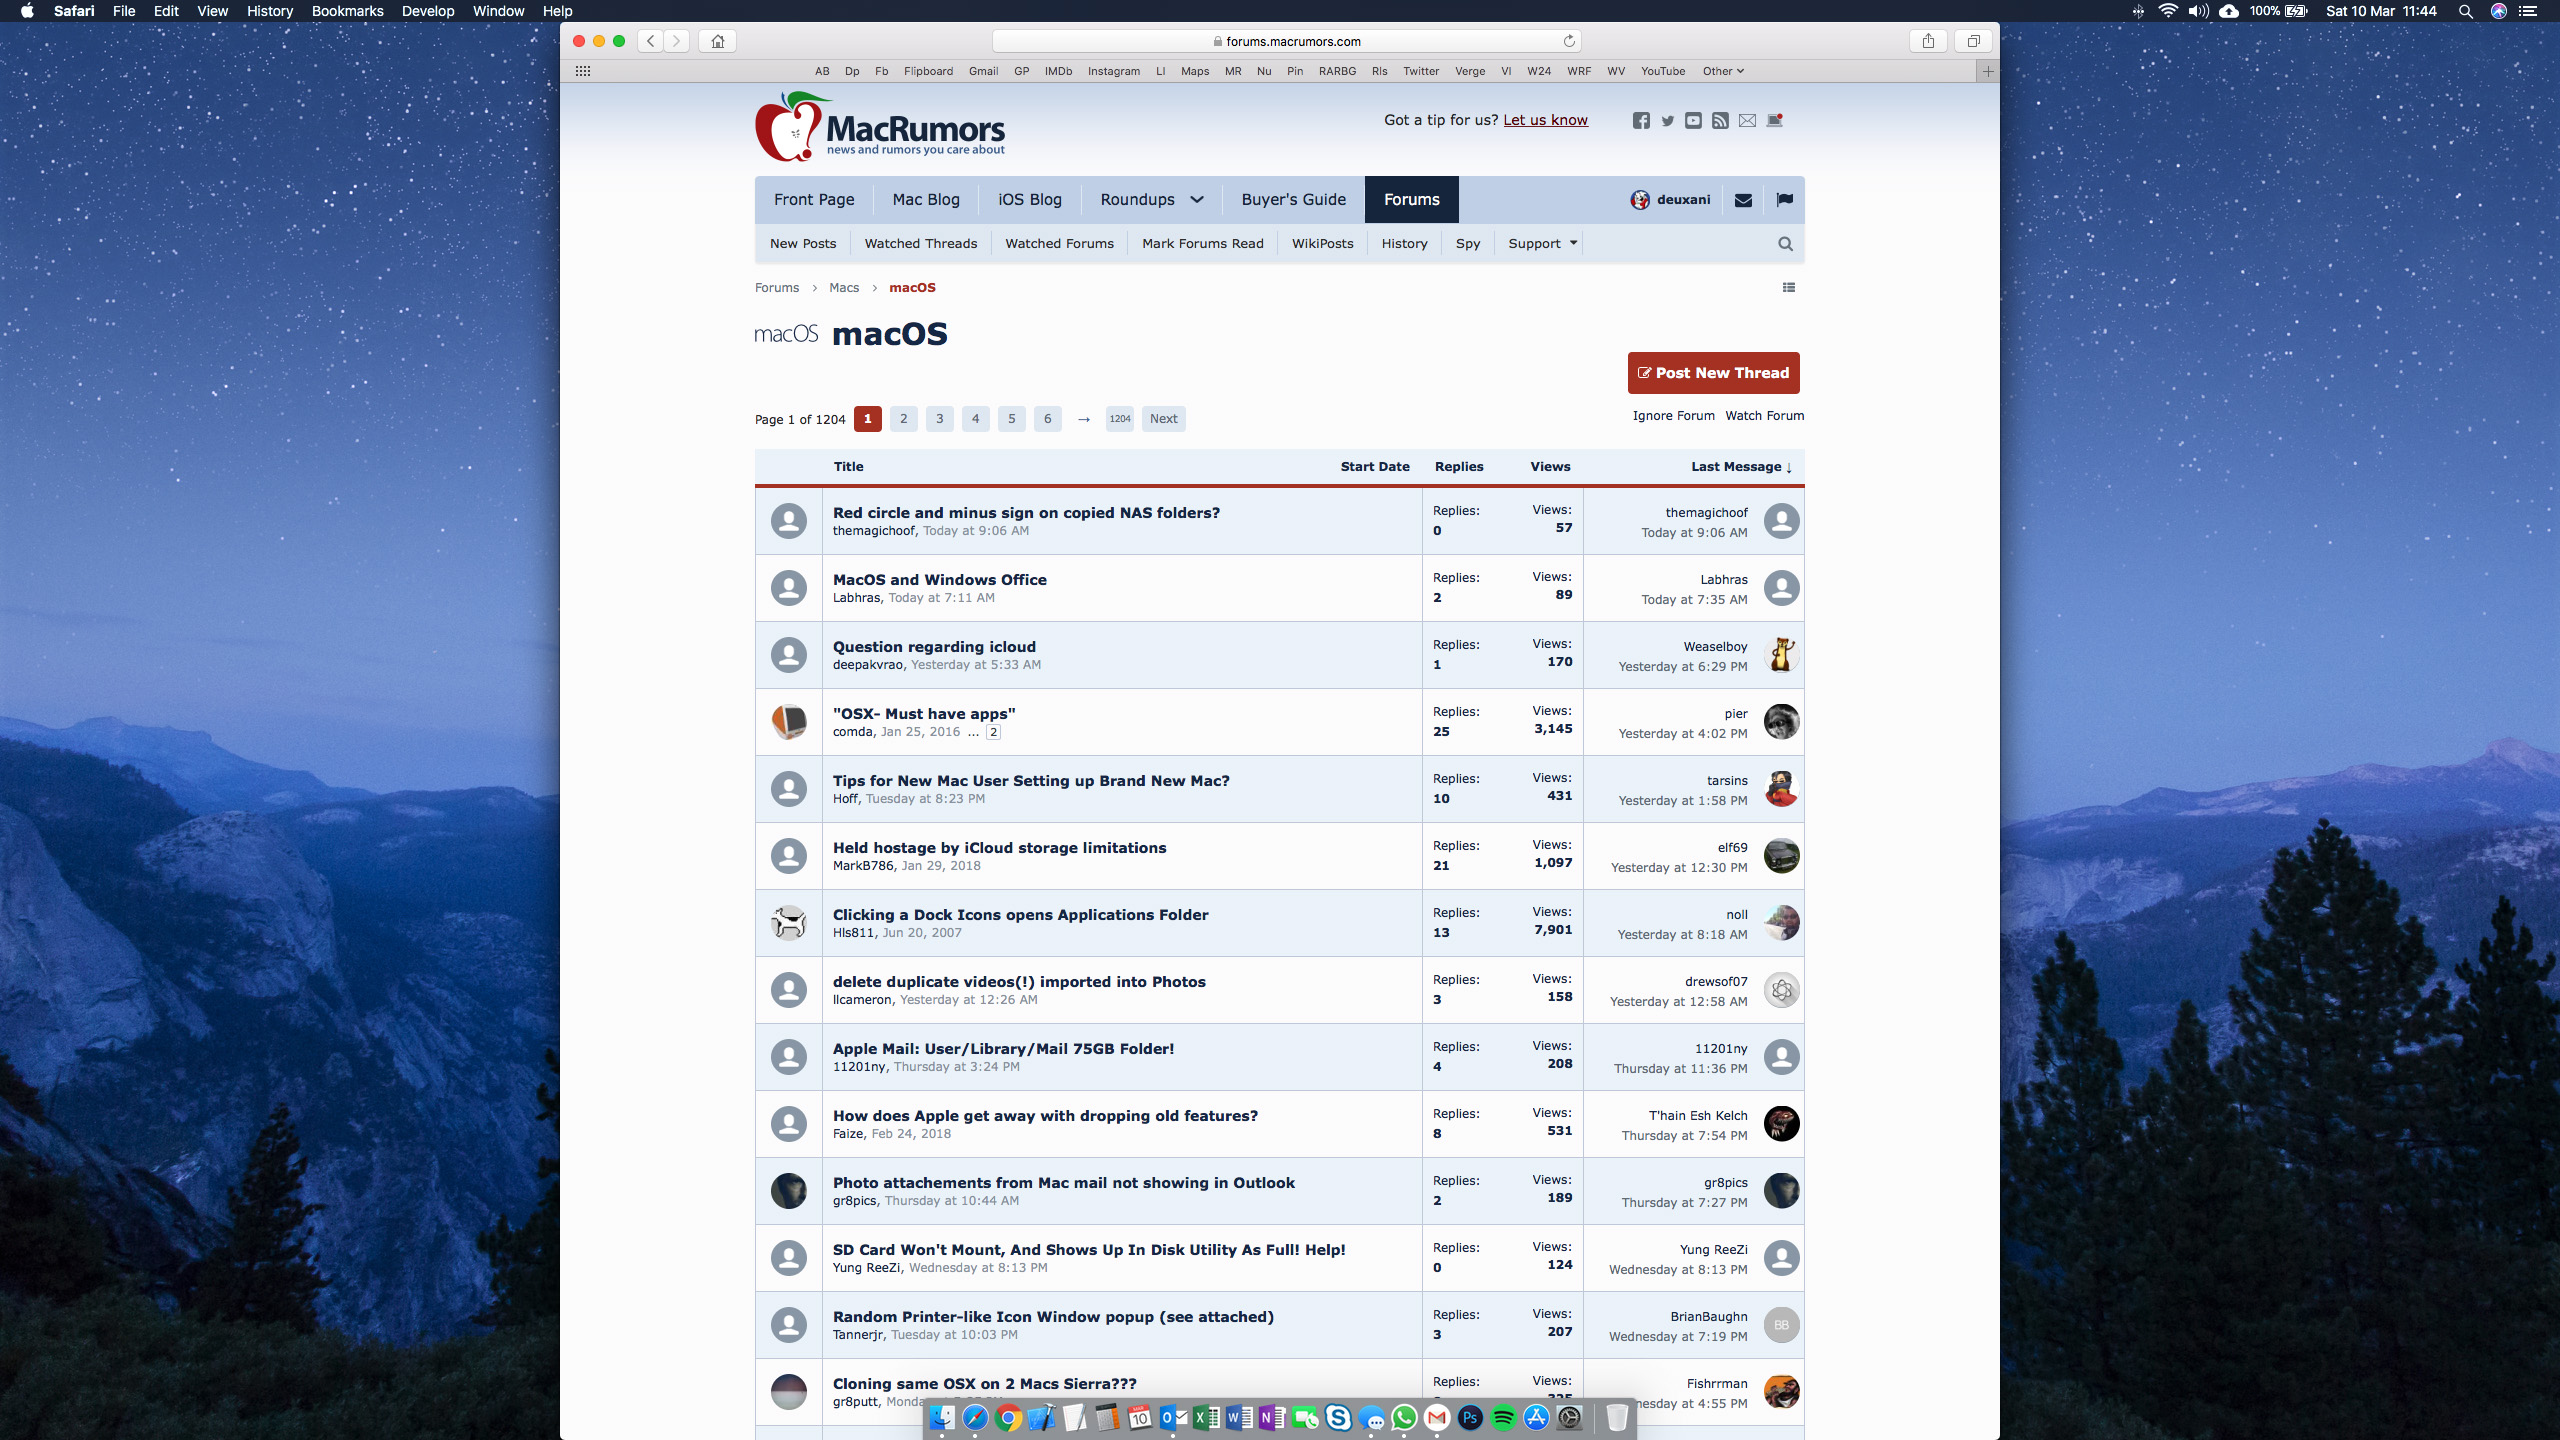The image size is (2560, 1440).
Task: Sort threads by Start Date column
Action: 1375,466
